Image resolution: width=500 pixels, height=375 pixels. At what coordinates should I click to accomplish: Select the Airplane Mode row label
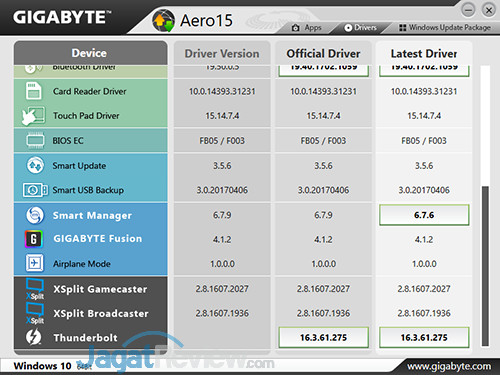[82, 264]
